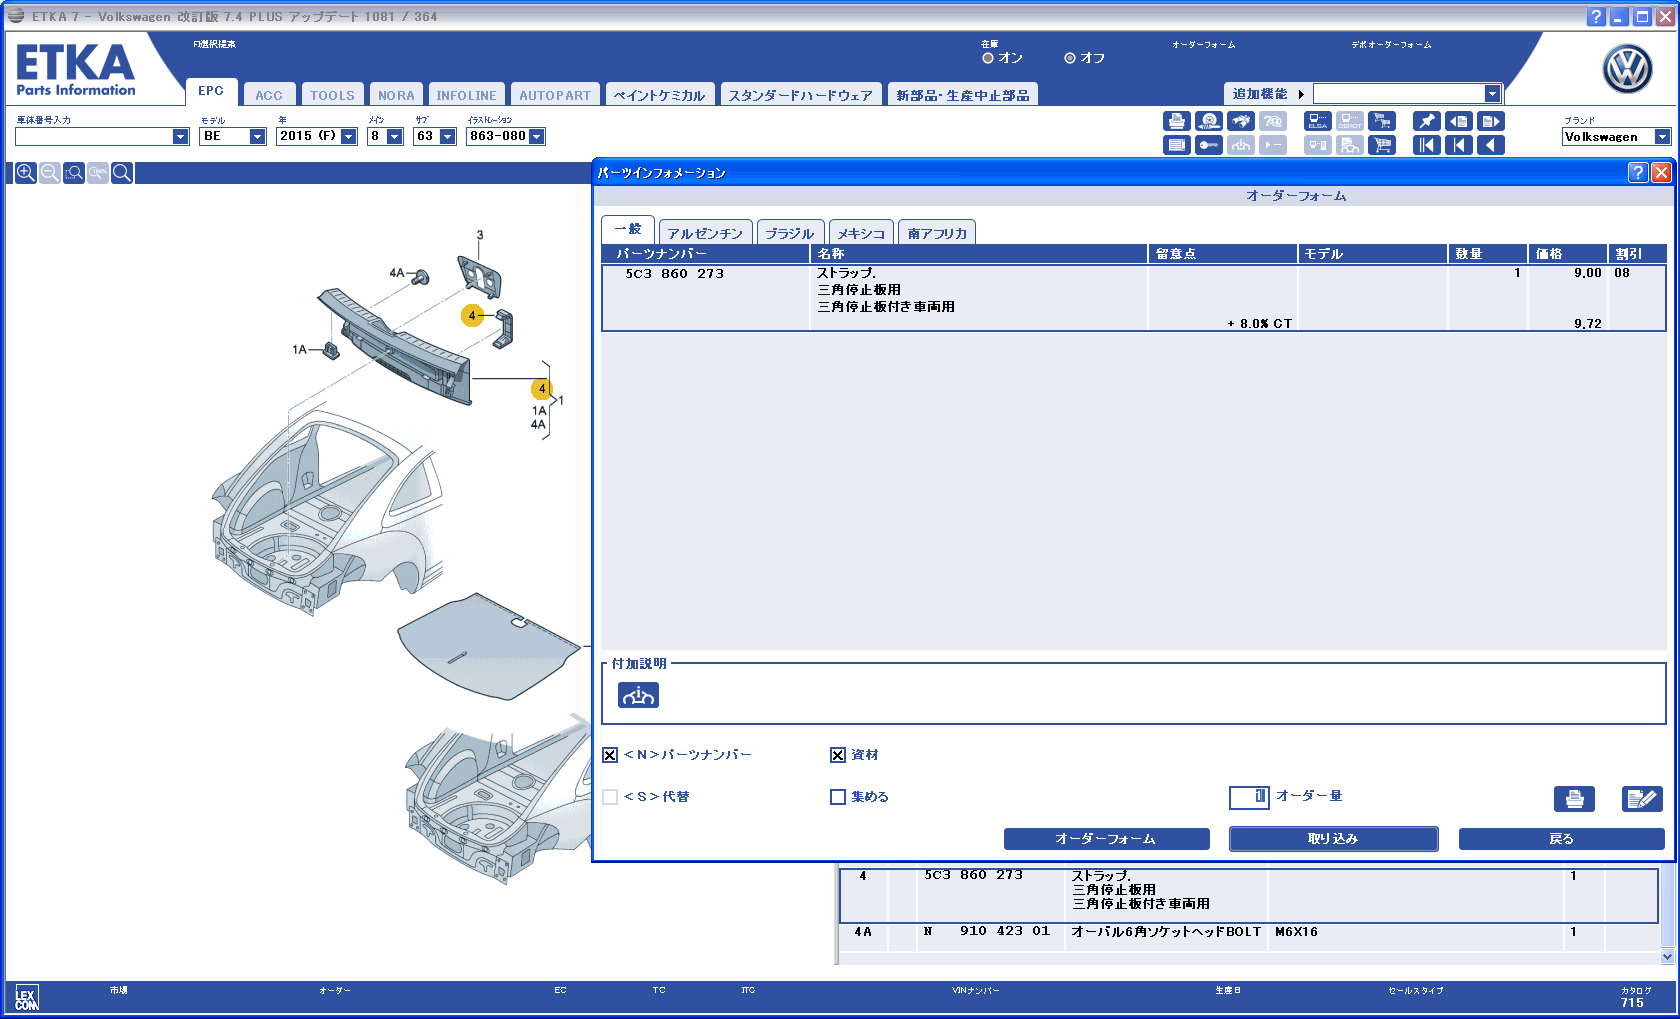Click the 取り込み button
1680x1019 pixels.
click(1333, 839)
